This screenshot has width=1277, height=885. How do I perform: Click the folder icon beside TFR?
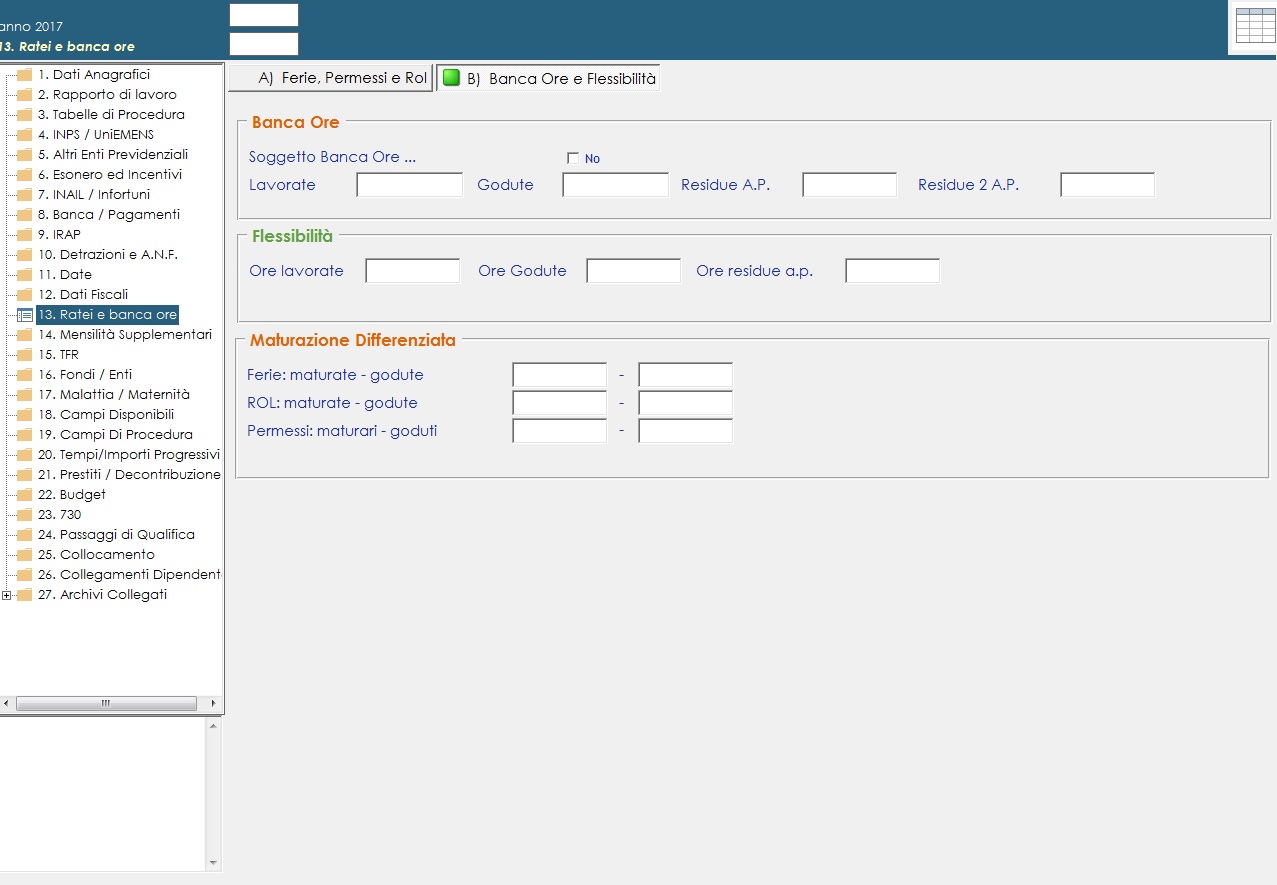(25, 355)
